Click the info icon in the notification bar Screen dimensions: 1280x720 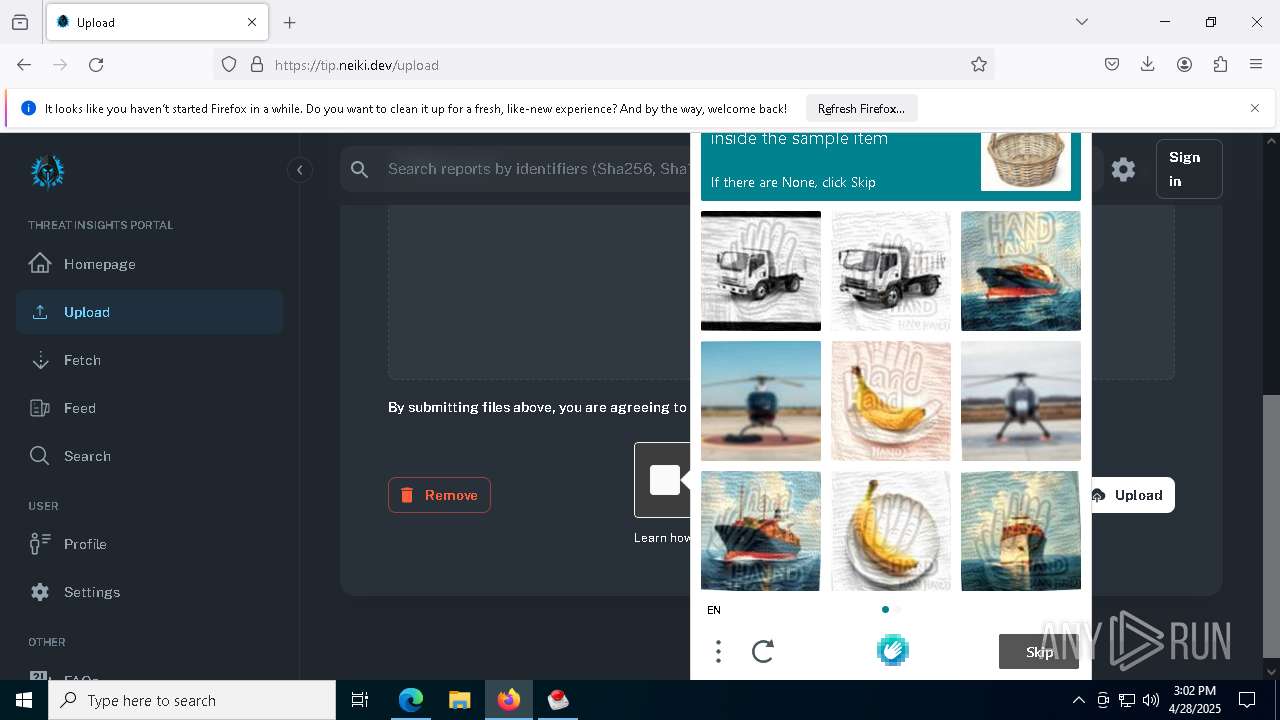(28, 108)
